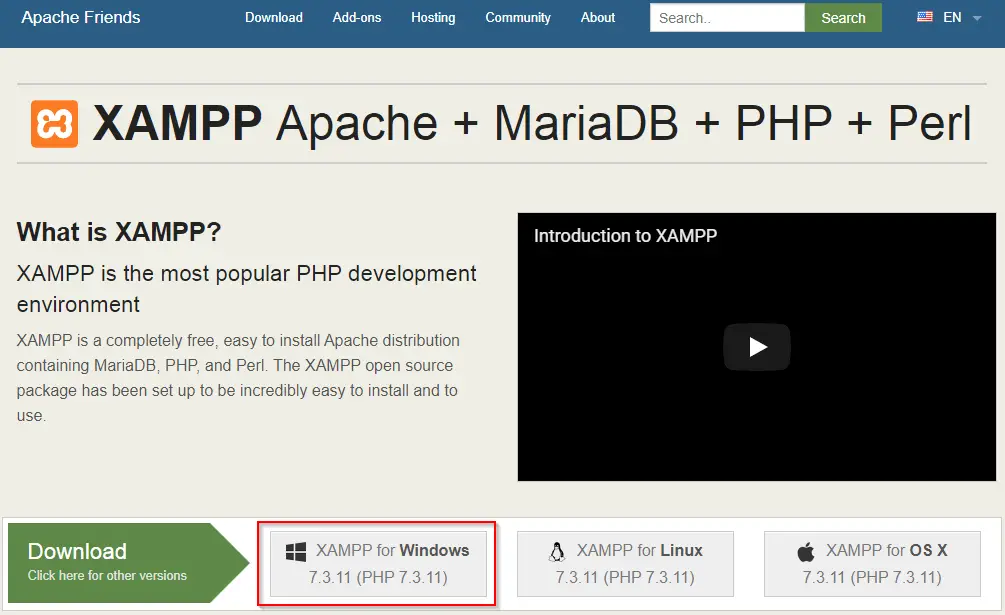The height and width of the screenshot is (615, 1005).
Task: Click 'XAMPP is the most popular PHP development' text
Action: (246, 274)
